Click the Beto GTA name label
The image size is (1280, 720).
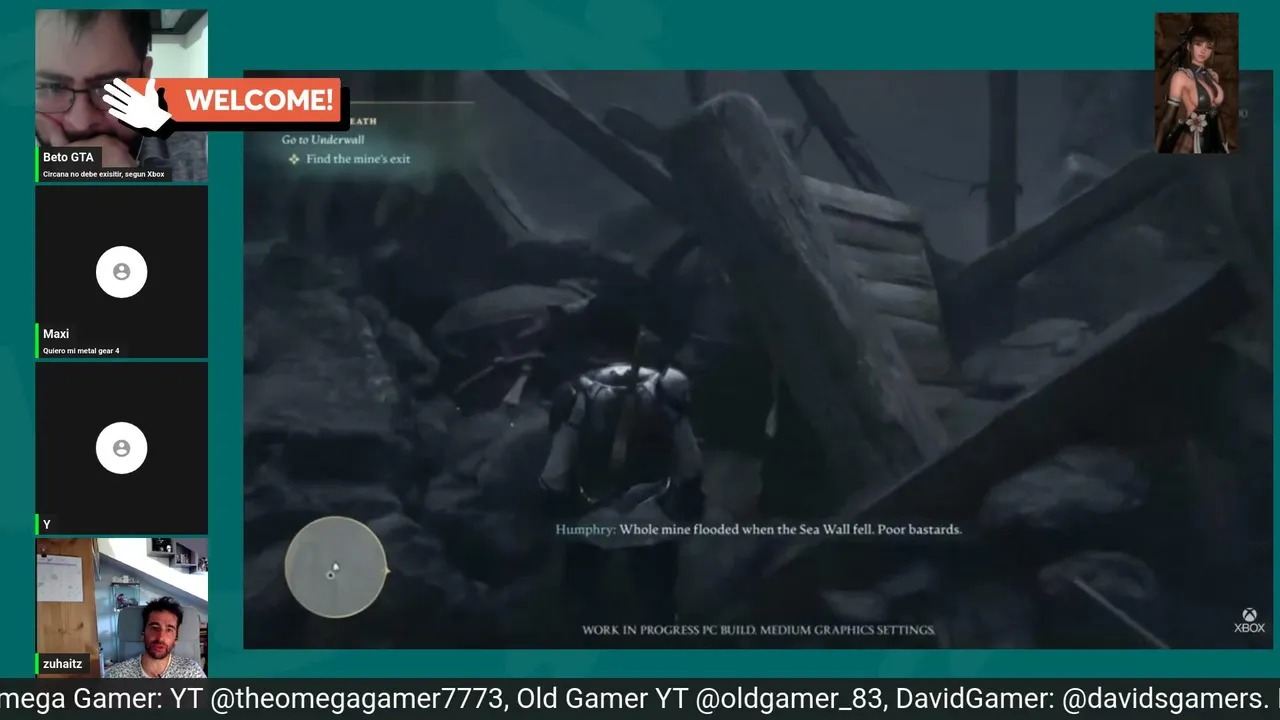(68, 157)
